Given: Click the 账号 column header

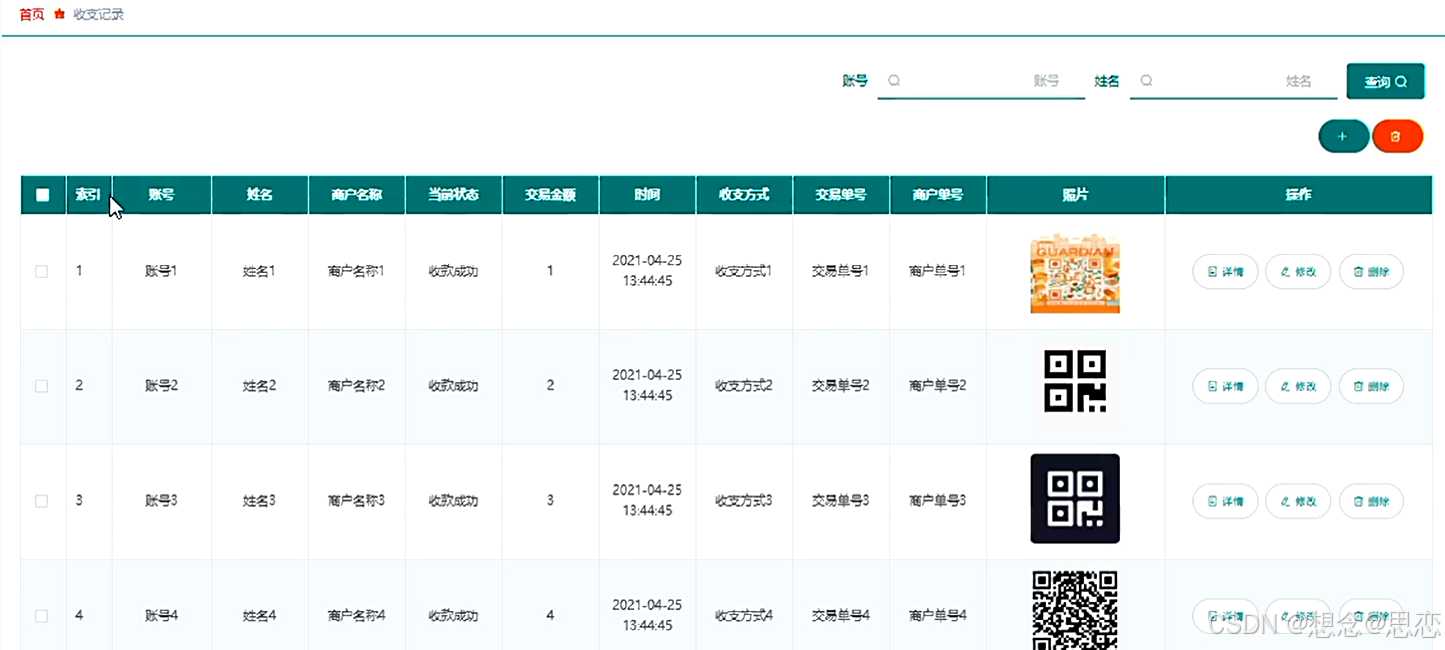Looking at the screenshot, I should [x=161, y=195].
